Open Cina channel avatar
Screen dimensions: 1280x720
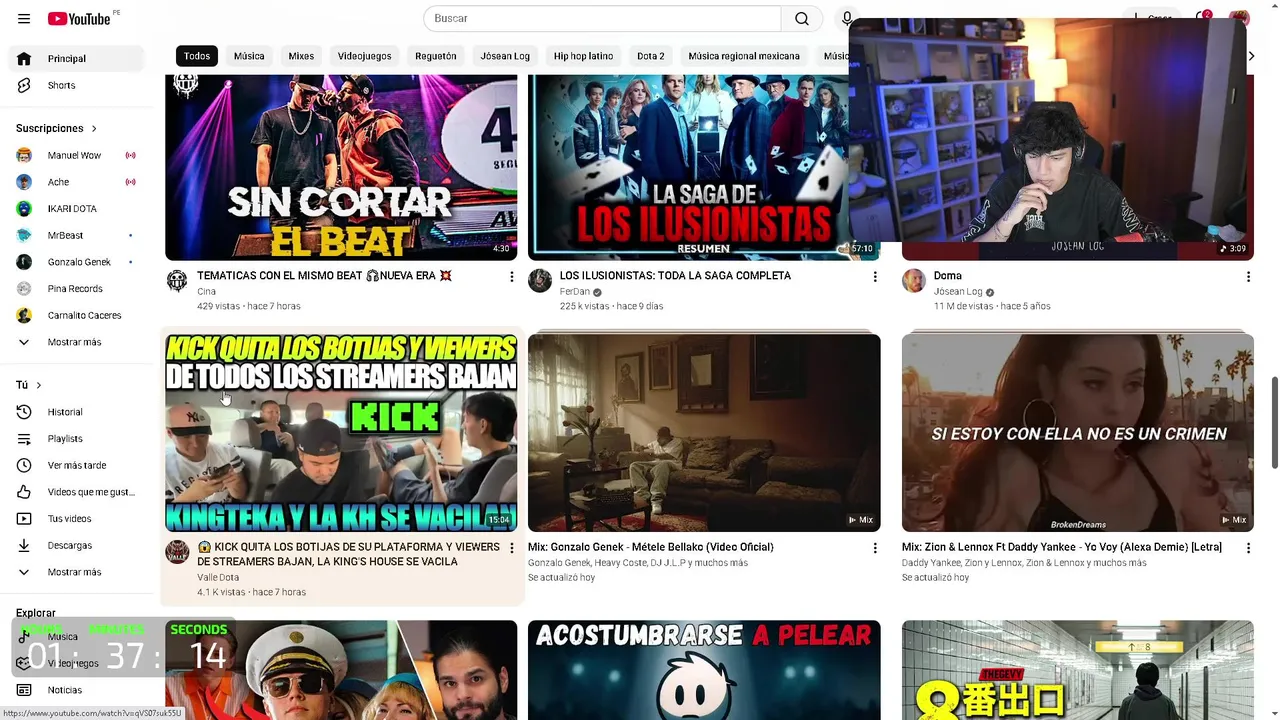tap(177, 281)
